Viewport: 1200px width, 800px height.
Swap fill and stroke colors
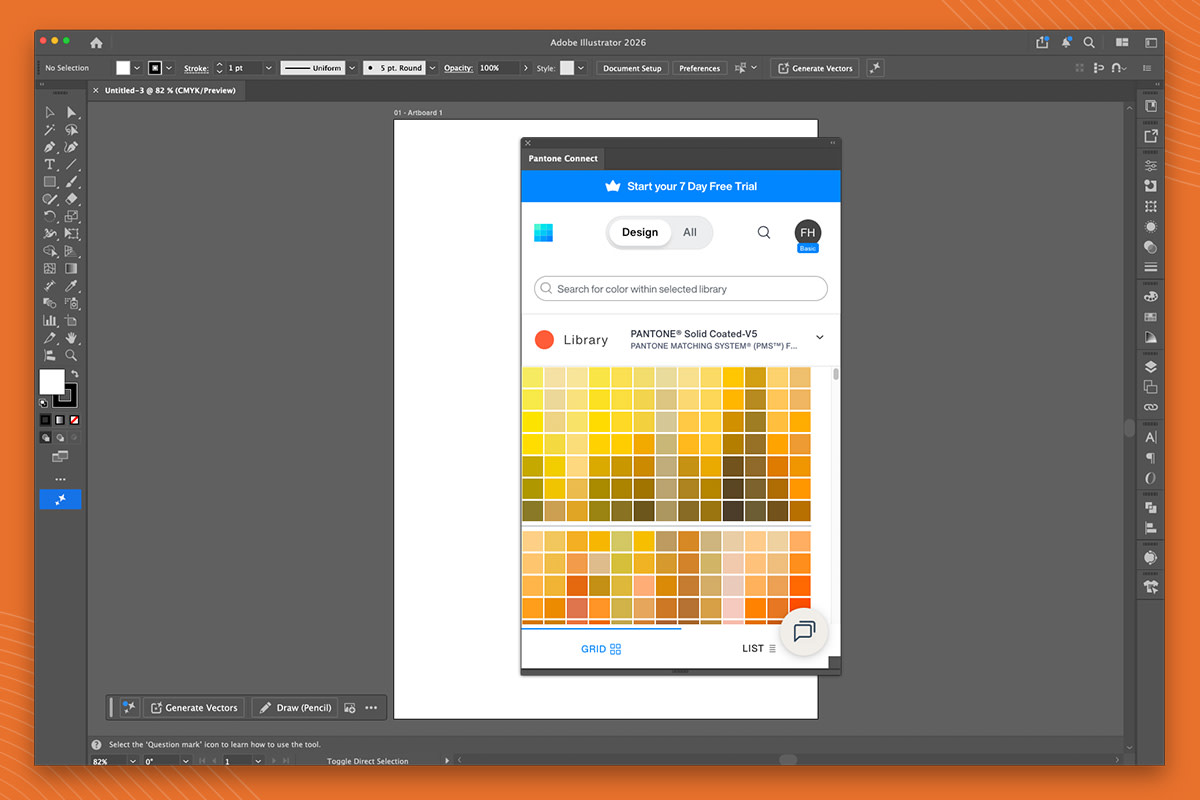point(75,374)
